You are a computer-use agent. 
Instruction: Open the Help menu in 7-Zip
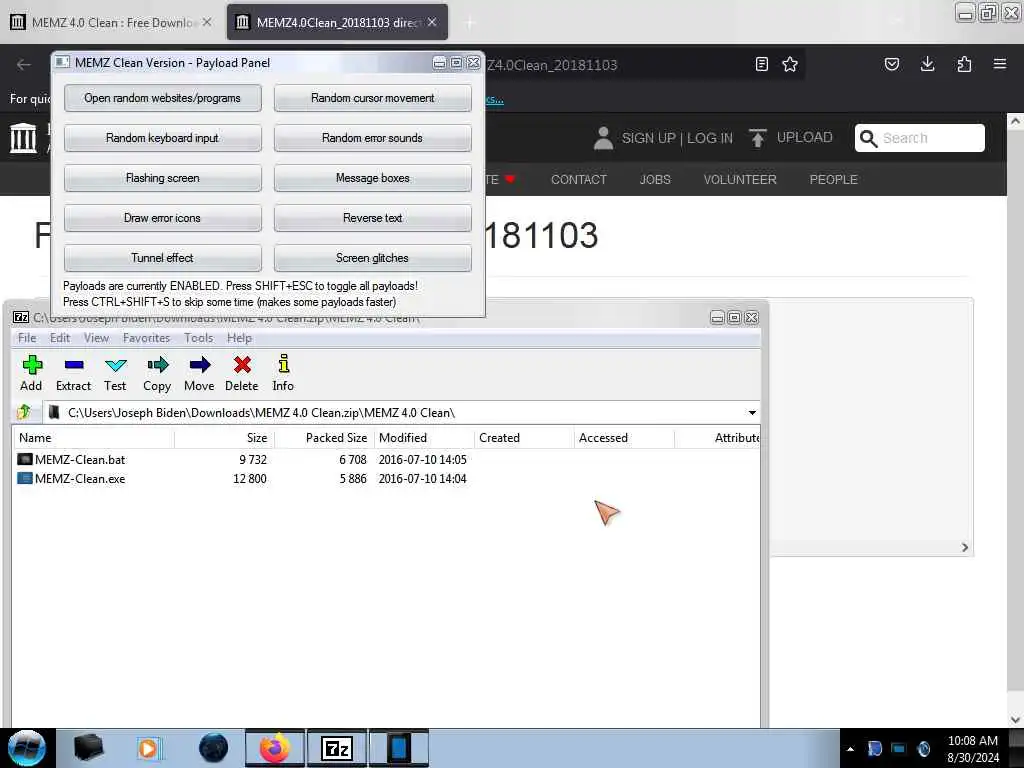point(239,338)
